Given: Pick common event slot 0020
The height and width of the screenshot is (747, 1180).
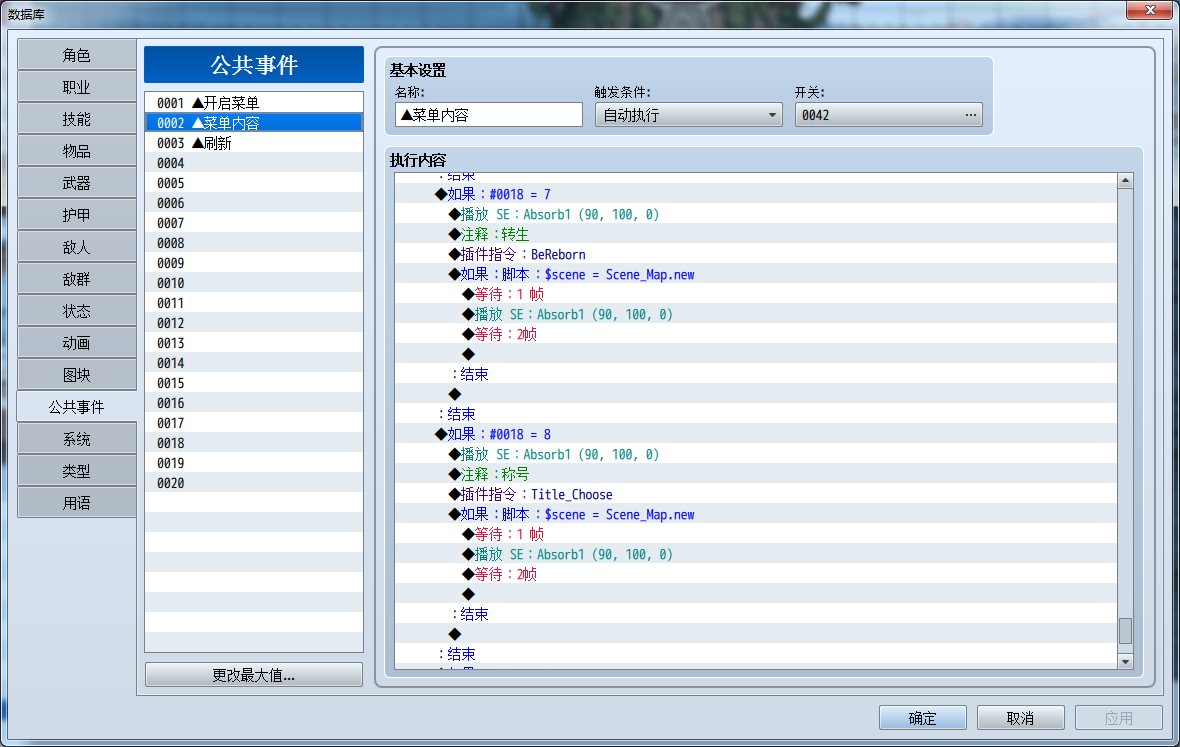Looking at the screenshot, I should [254, 483].
